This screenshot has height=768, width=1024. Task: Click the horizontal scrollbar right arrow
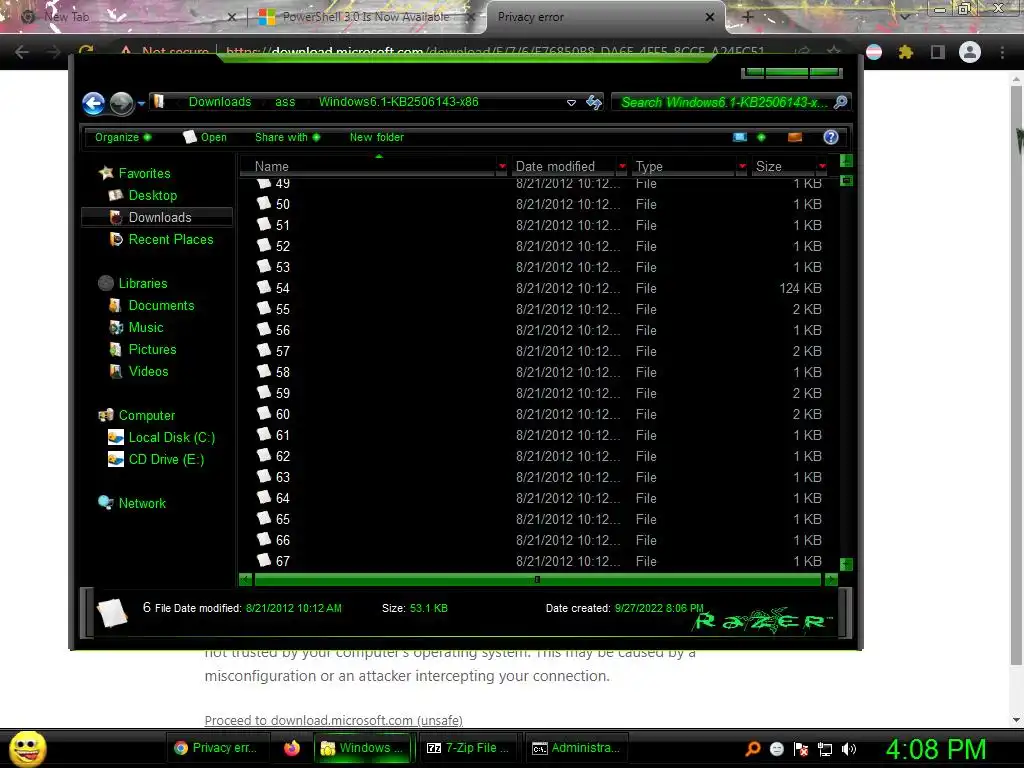point(831,580)
